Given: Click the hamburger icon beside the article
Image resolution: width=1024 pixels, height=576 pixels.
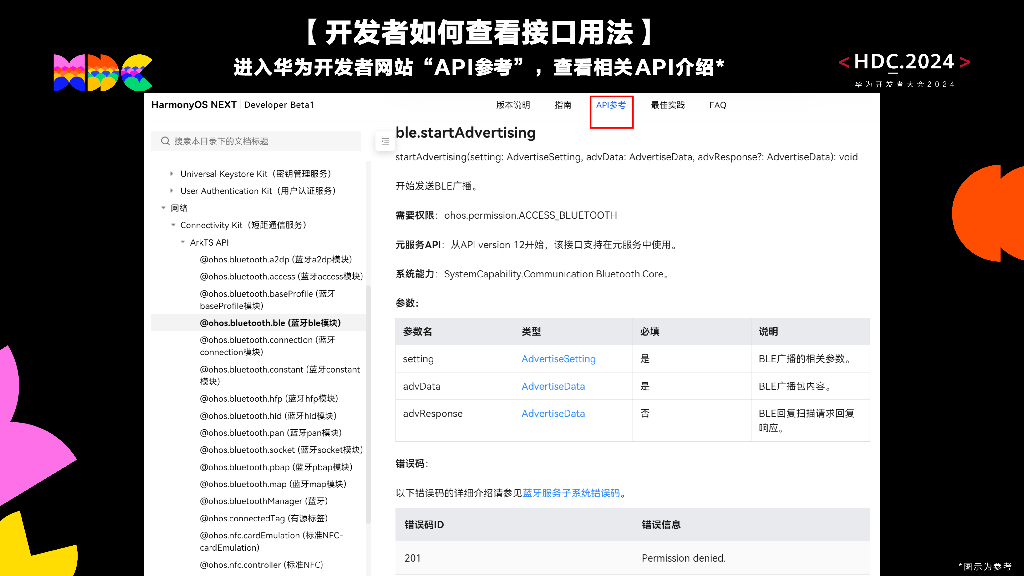Looking at the screenshot, I should pos(385,141).
